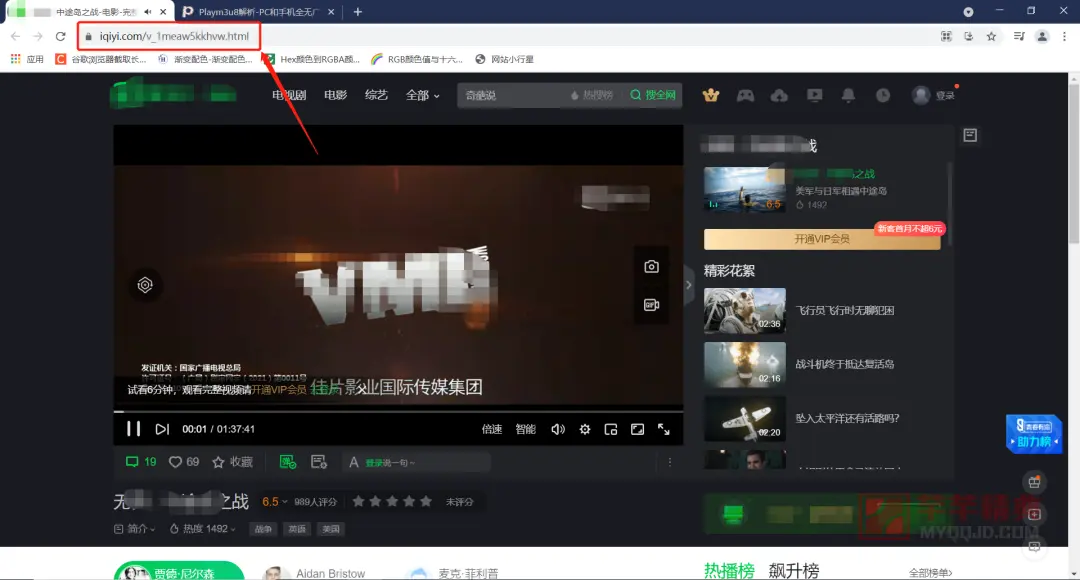Bookmark this page with the star icon

click(991, 37)
